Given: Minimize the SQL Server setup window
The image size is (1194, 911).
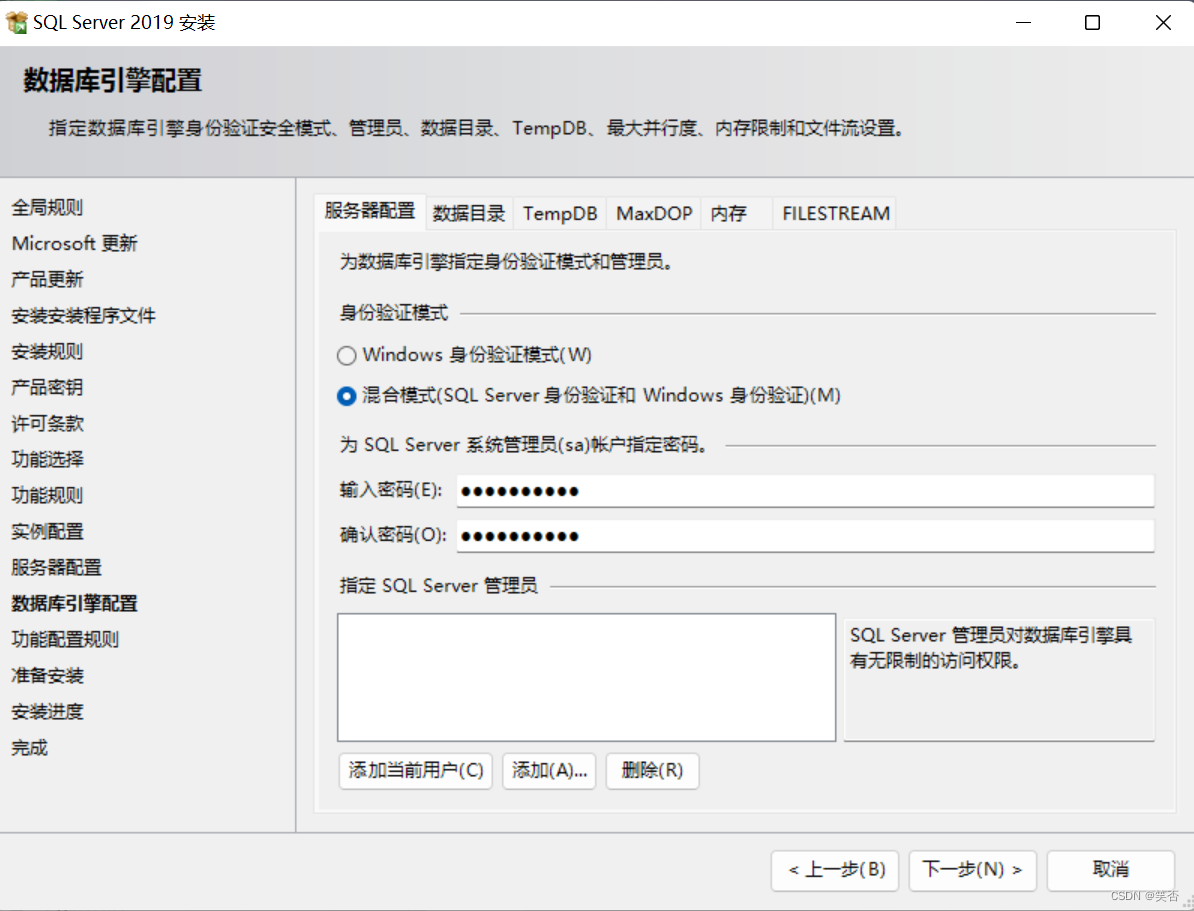Looking at the screenshot, I should (x=1023, y=23).
